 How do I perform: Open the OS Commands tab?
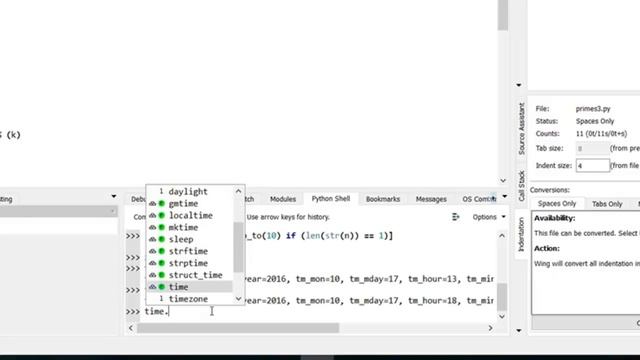(x=479, y=199)
